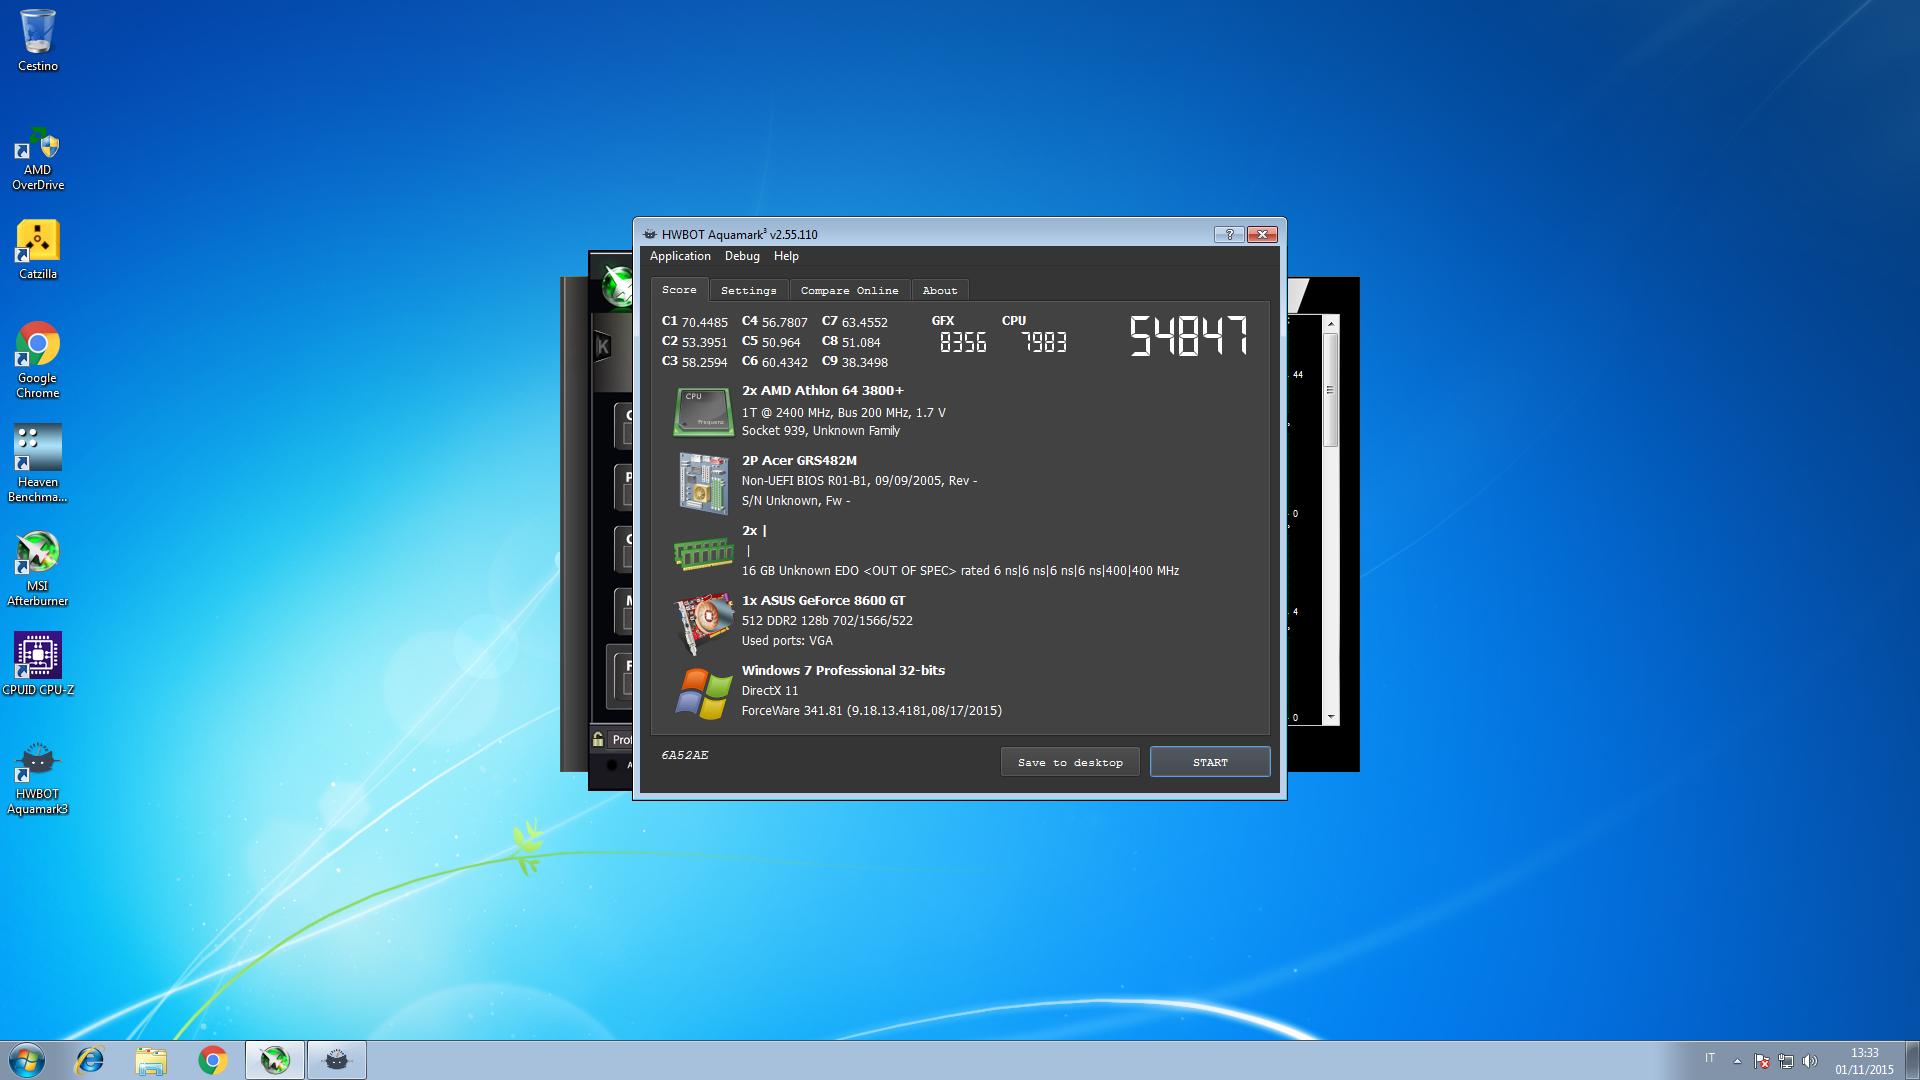Open Action Center flag tray icon
Image resolution: width=1920 pixels, height=1080 pixels.
(x=1762, y=1061)
